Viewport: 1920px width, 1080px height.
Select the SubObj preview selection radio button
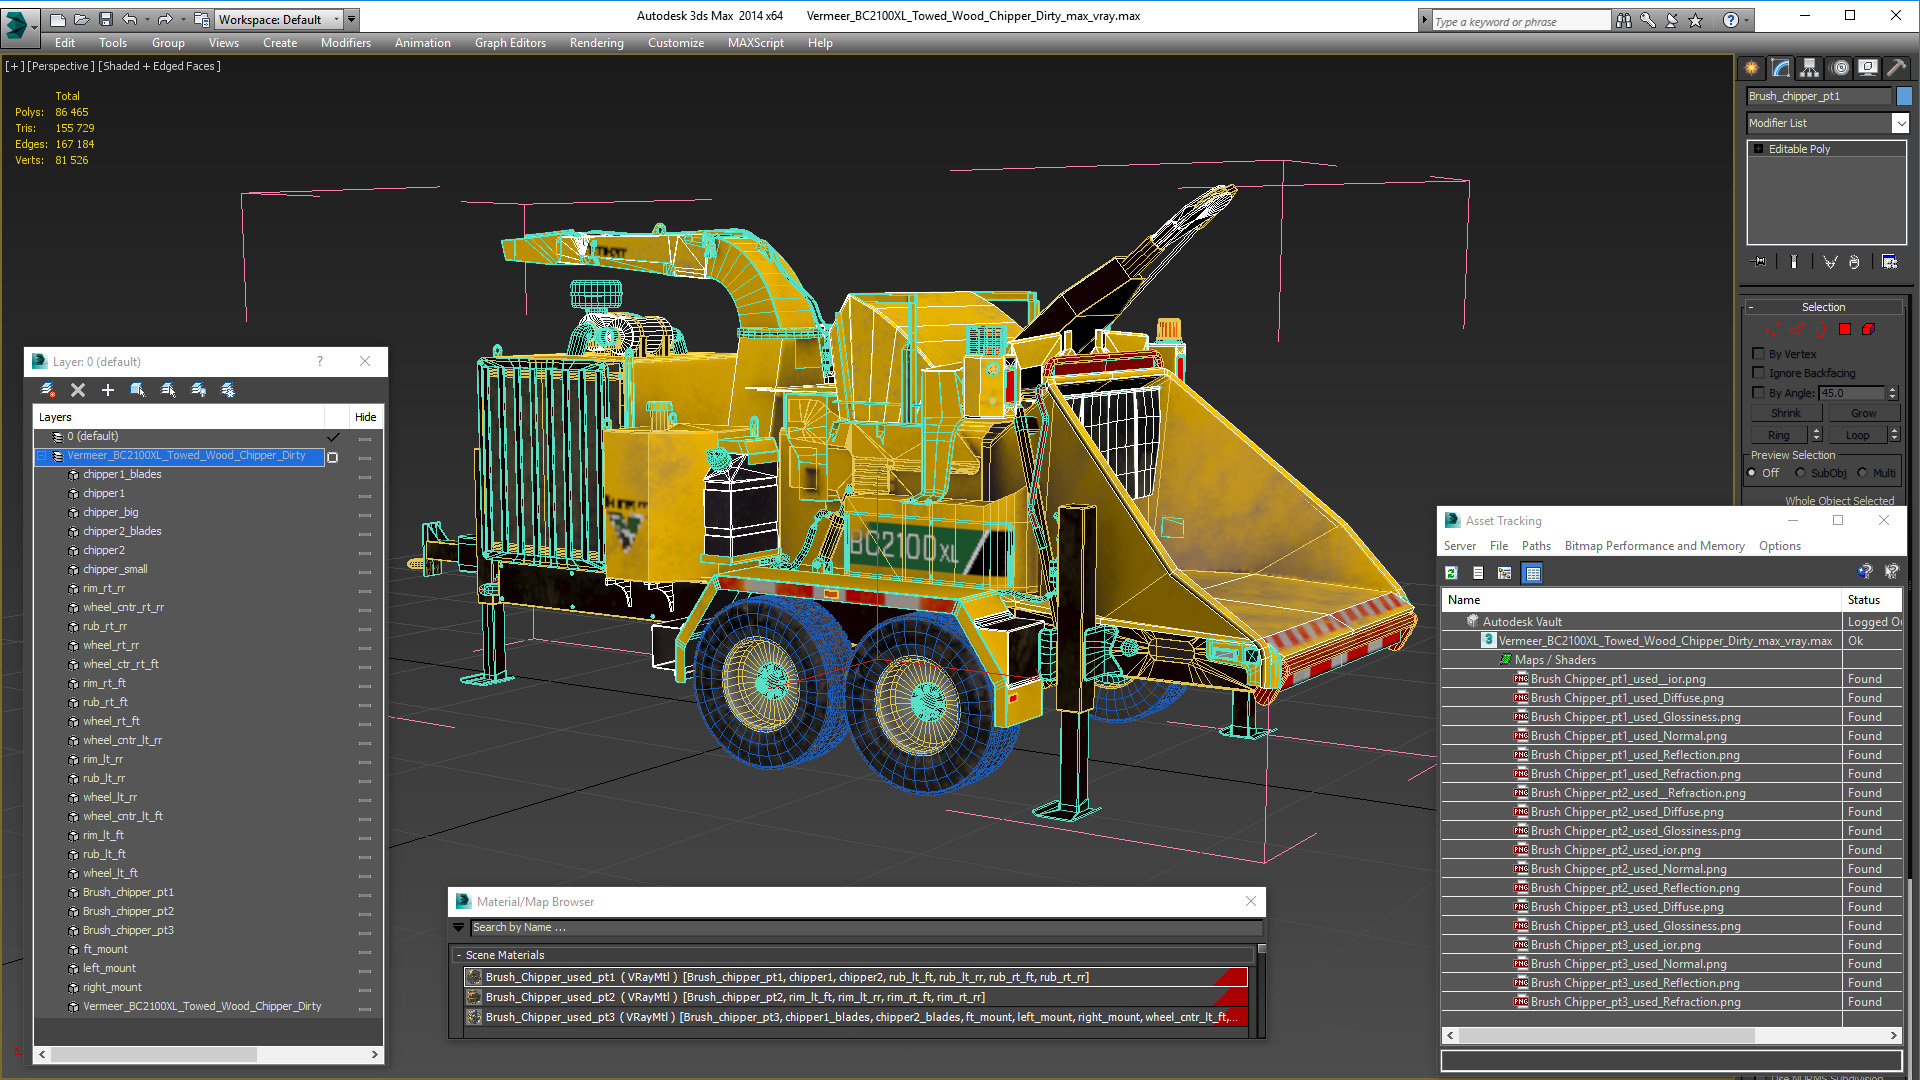[x=1800, y=473]
